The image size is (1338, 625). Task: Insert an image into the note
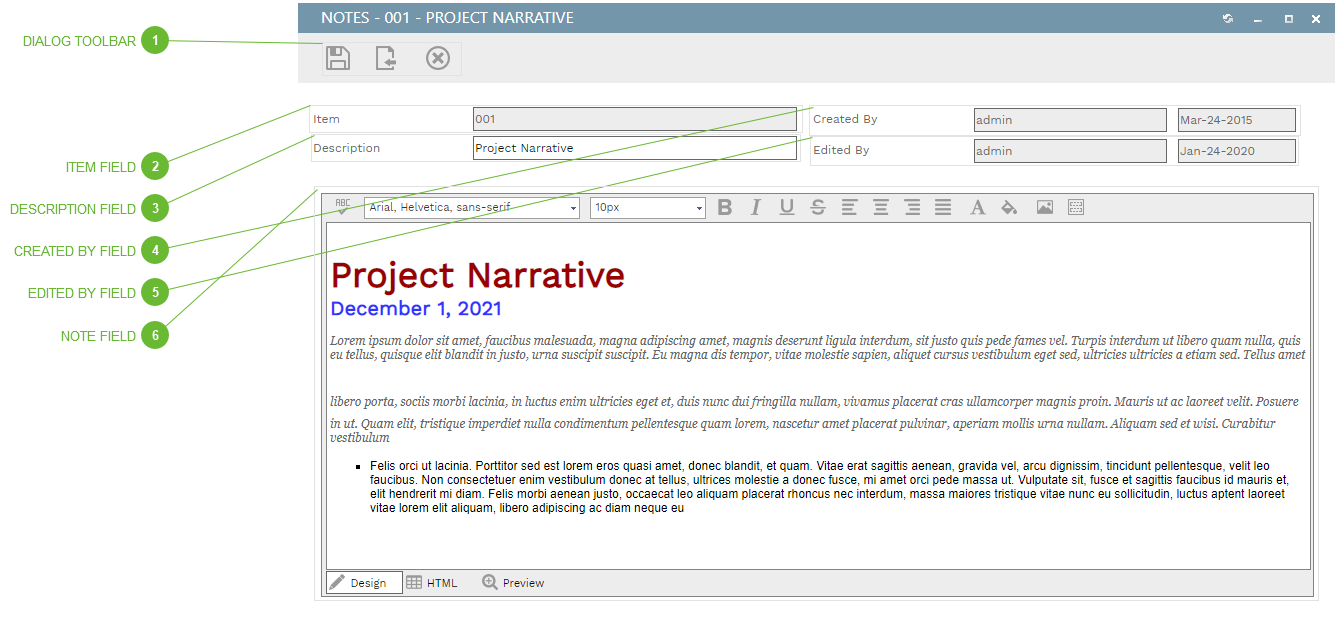click(1043, 207)
